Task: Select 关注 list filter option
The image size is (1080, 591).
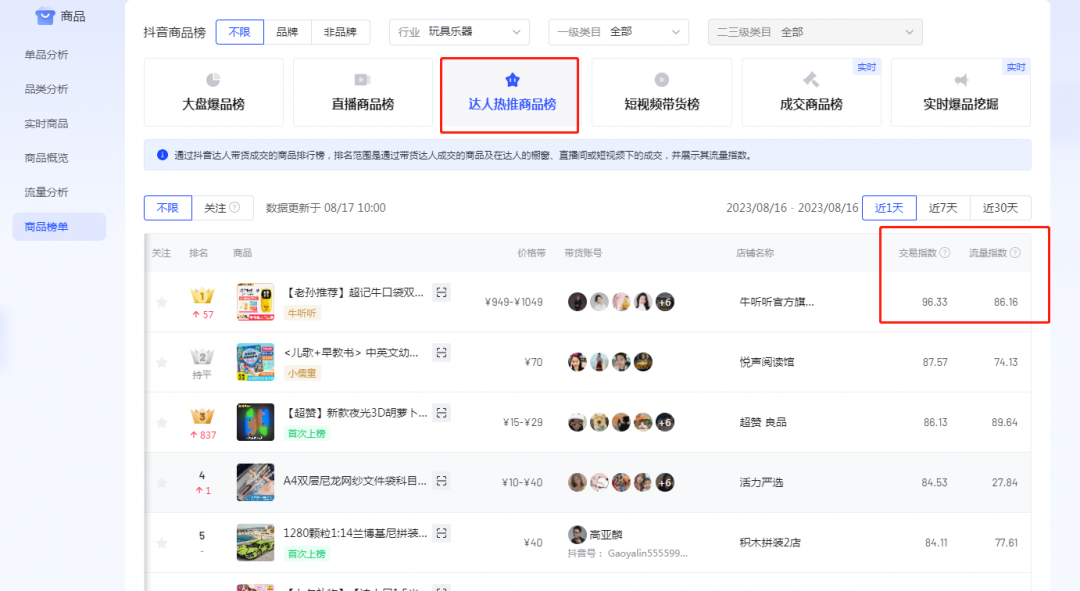Action: click(x=222, y=207)
